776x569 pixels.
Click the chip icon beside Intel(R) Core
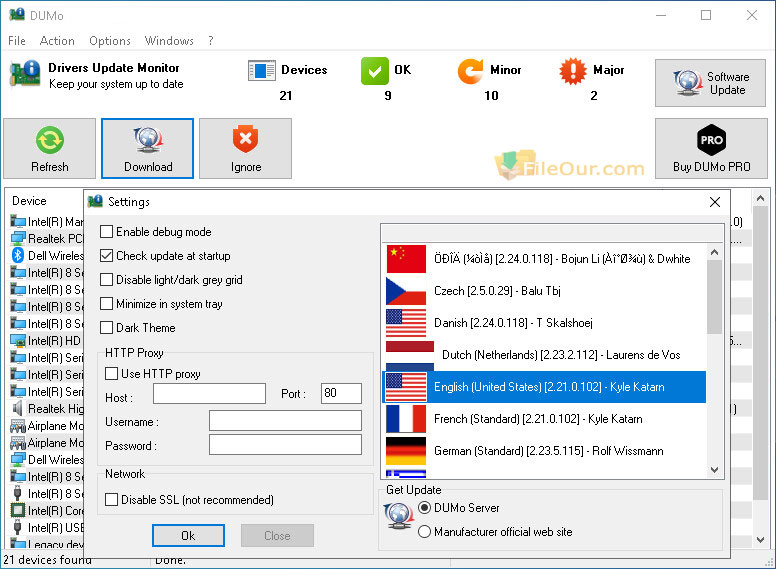pyautogui.click(x=18, y=510)
